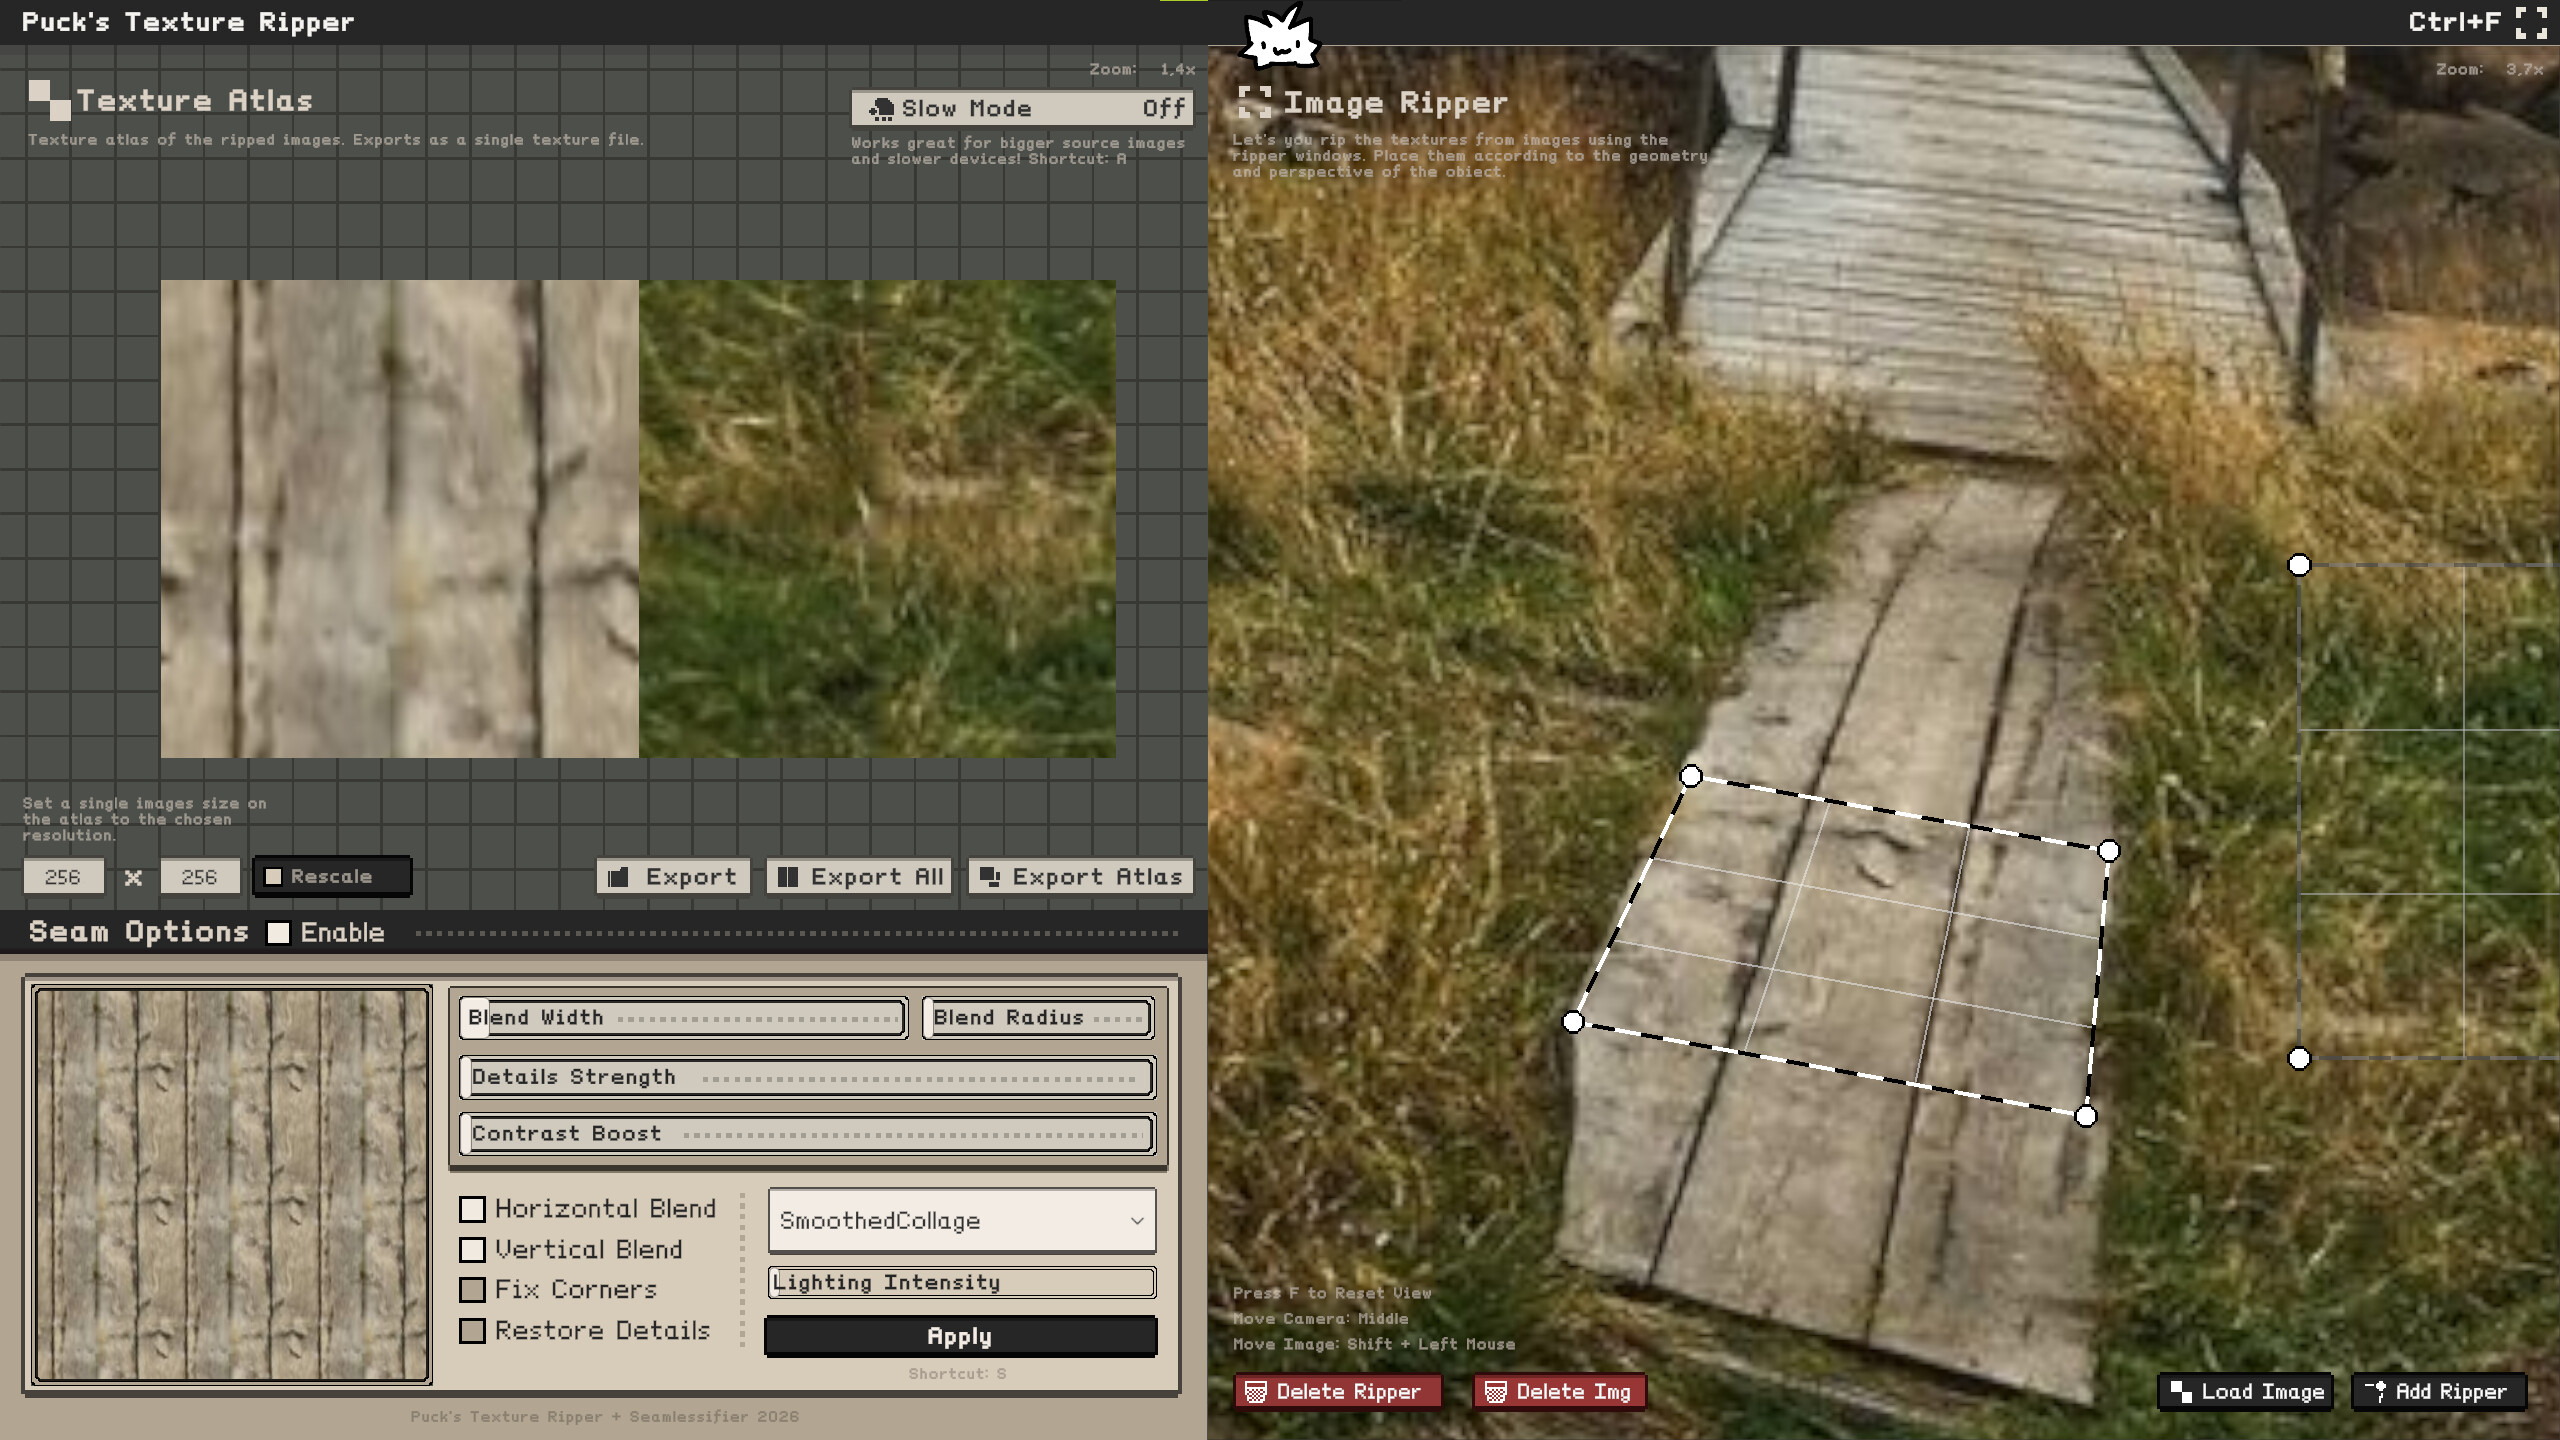Click the Apply button
Screen dimensions: 2560x1440
pos(961,1337)
